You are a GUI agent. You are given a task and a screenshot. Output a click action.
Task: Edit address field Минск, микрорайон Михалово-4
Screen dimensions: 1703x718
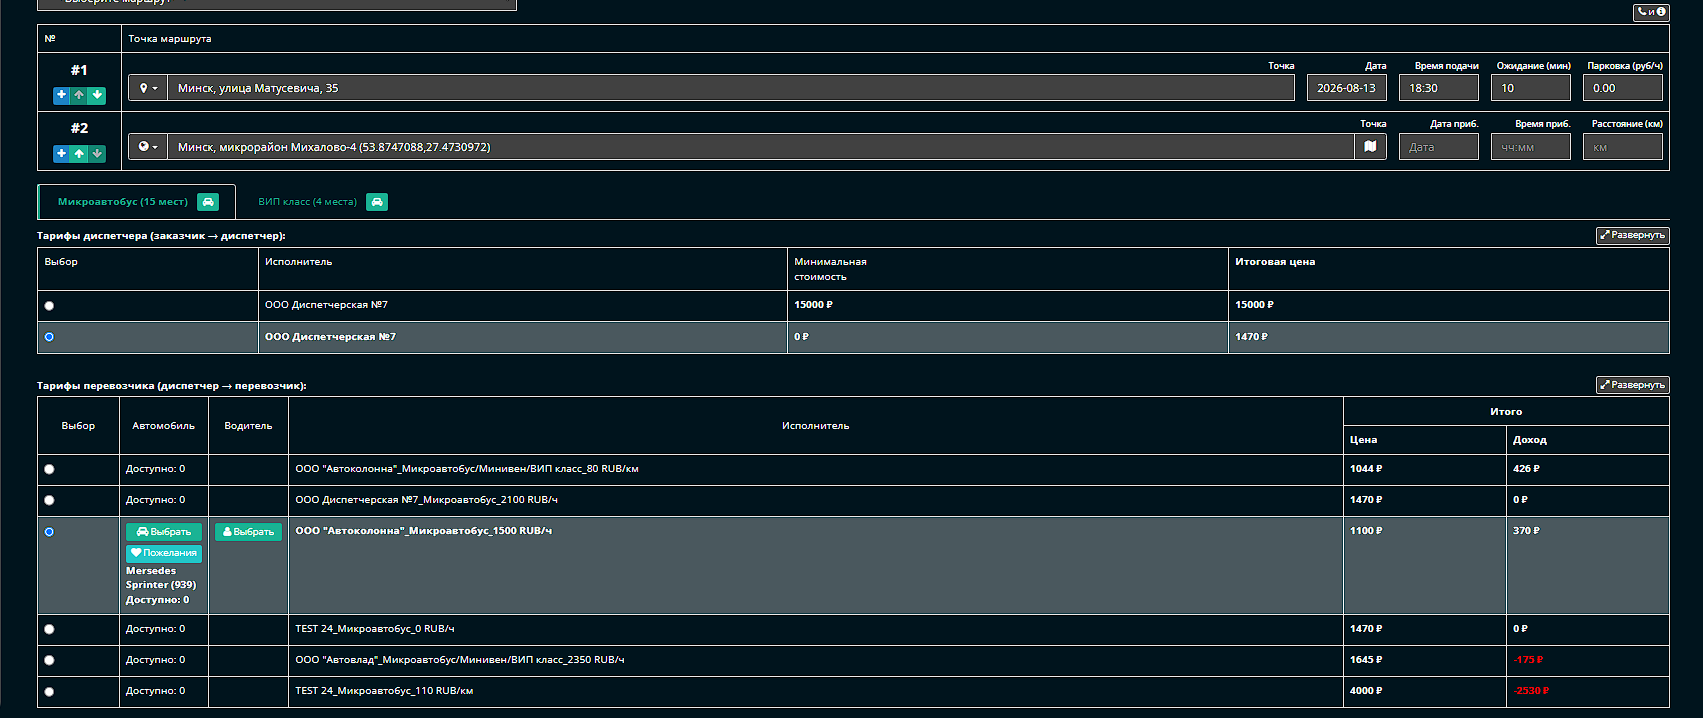click(x=761, y=147)
